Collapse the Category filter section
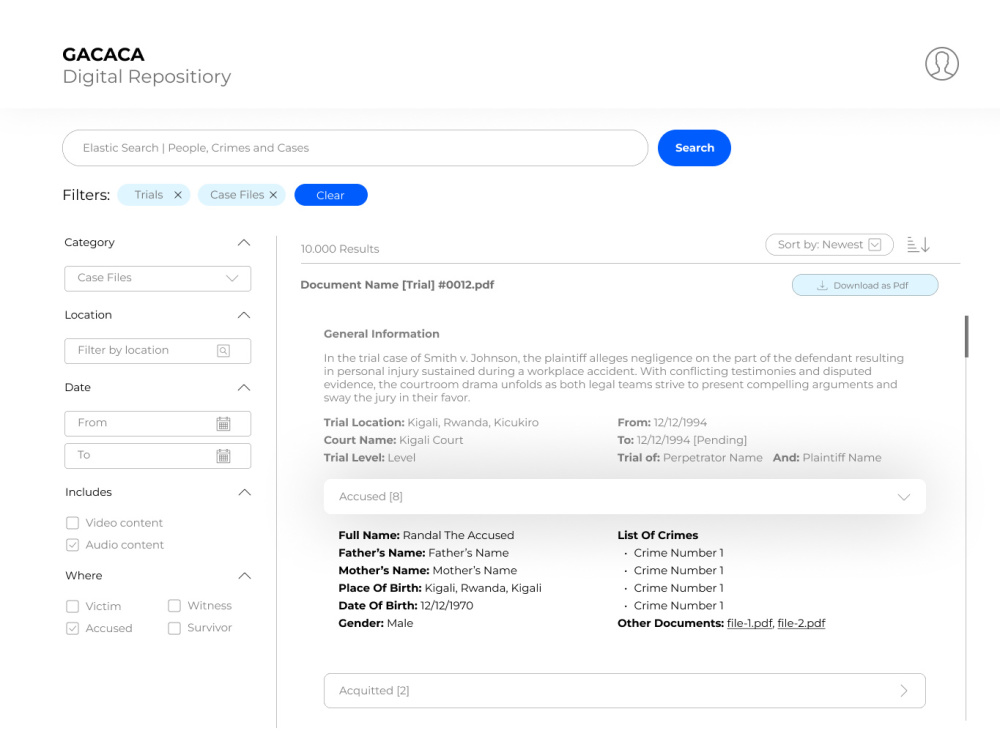 (x=244, y=242)
